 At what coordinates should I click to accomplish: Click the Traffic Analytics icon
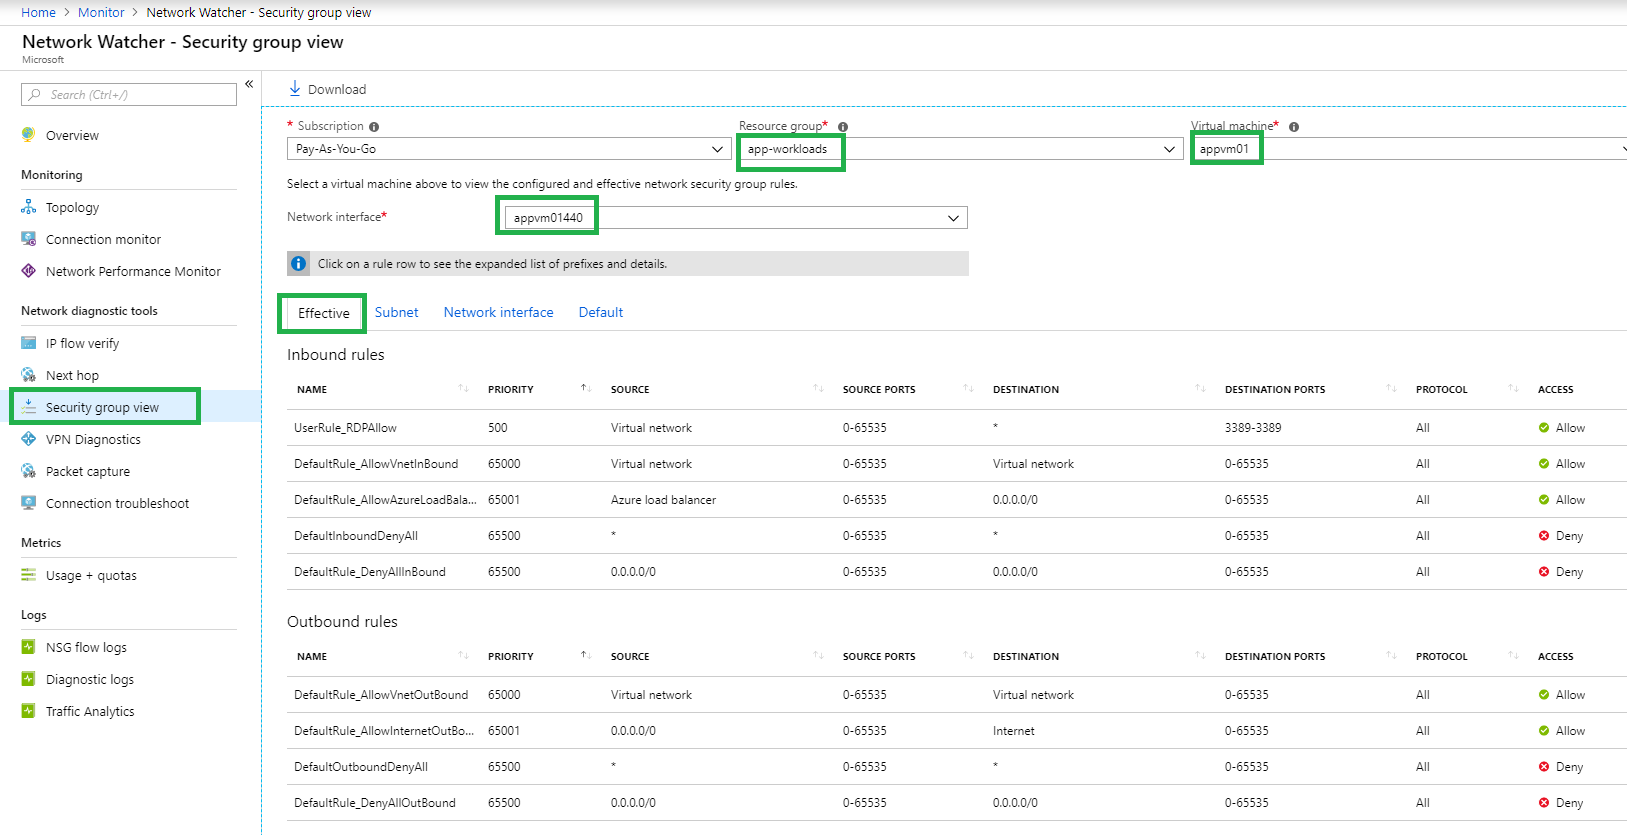(28, 711)
